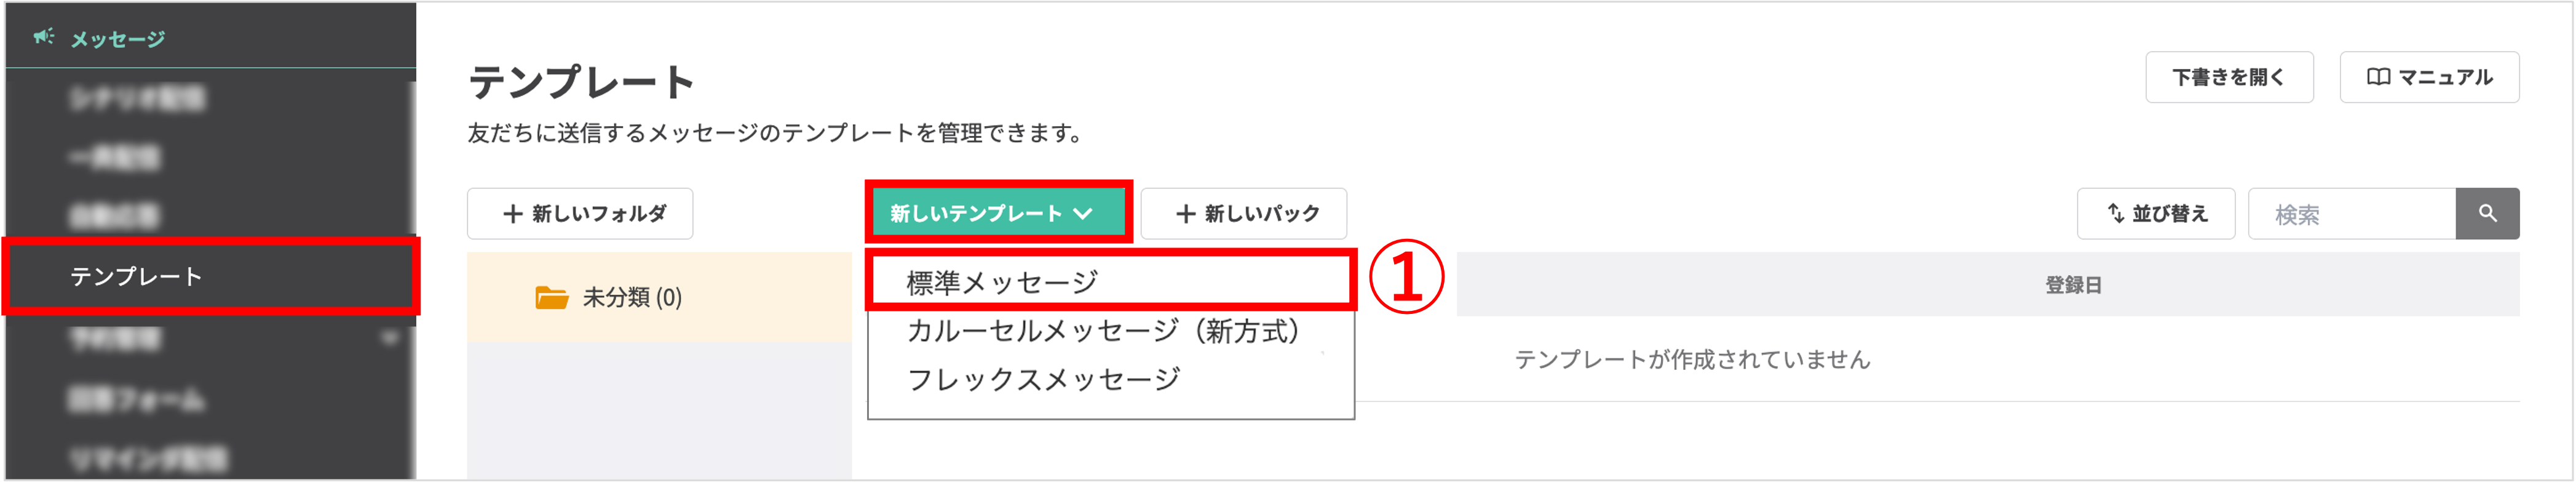Click the 下書きを開く button
Image resolution: width=2576 pixels, height=482 pixels.
[x=2229, y=77]
